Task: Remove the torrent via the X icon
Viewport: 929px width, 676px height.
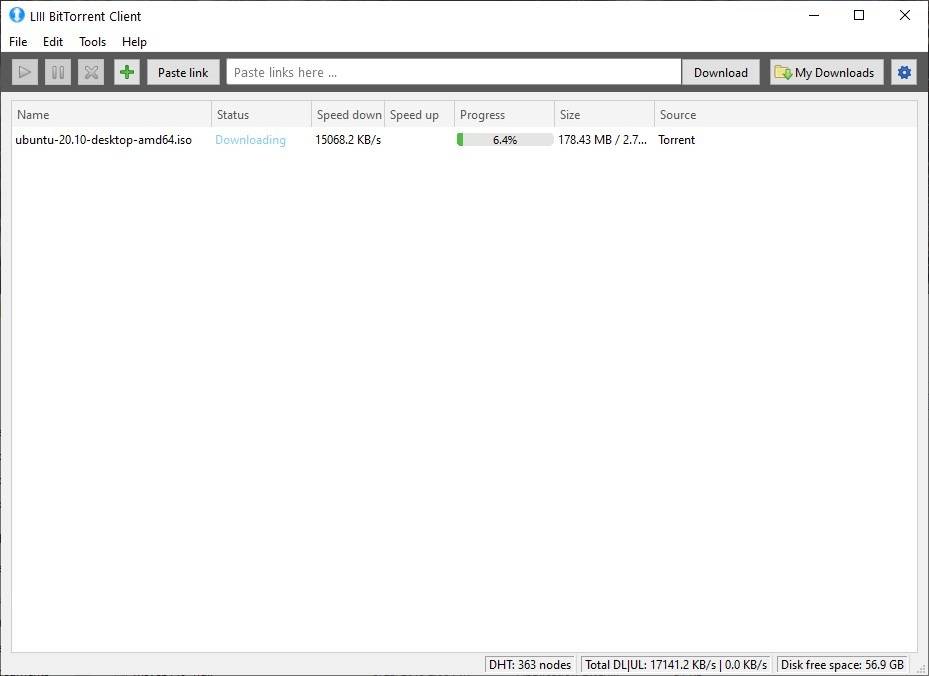Action: [90, 71]
